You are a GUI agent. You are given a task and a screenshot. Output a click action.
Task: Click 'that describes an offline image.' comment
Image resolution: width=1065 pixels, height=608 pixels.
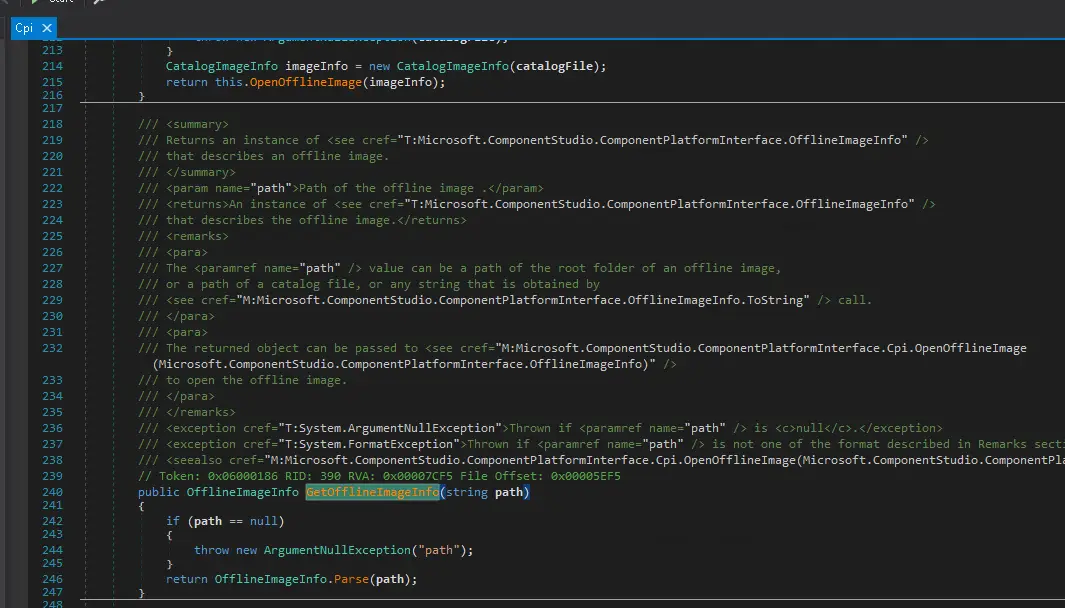pos(277,156)
